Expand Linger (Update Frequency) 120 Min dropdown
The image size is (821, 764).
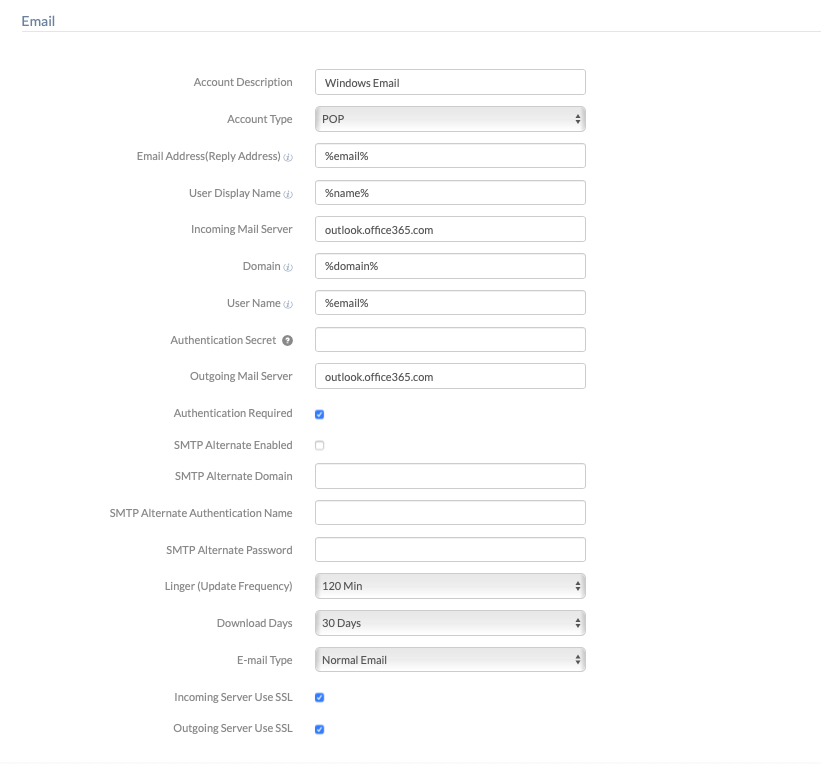pos(450,586)
